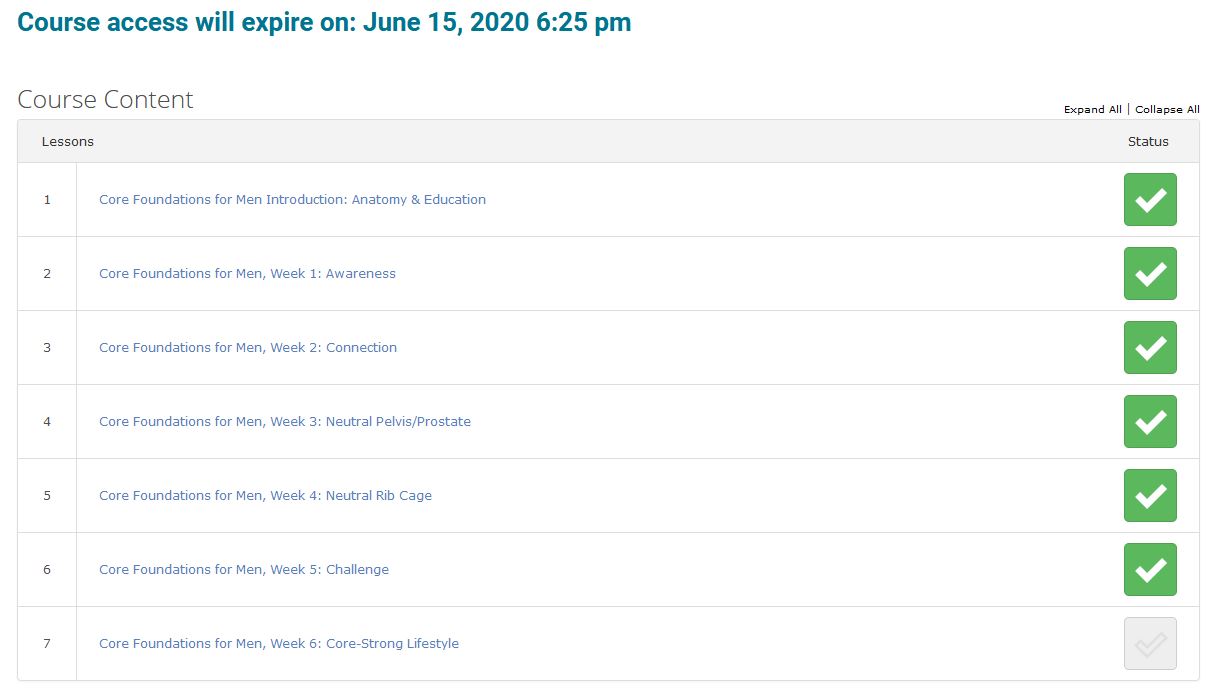1220x700 pixels.
Task: Go to Week 2: Connection lesson
Action: point(248,348)
